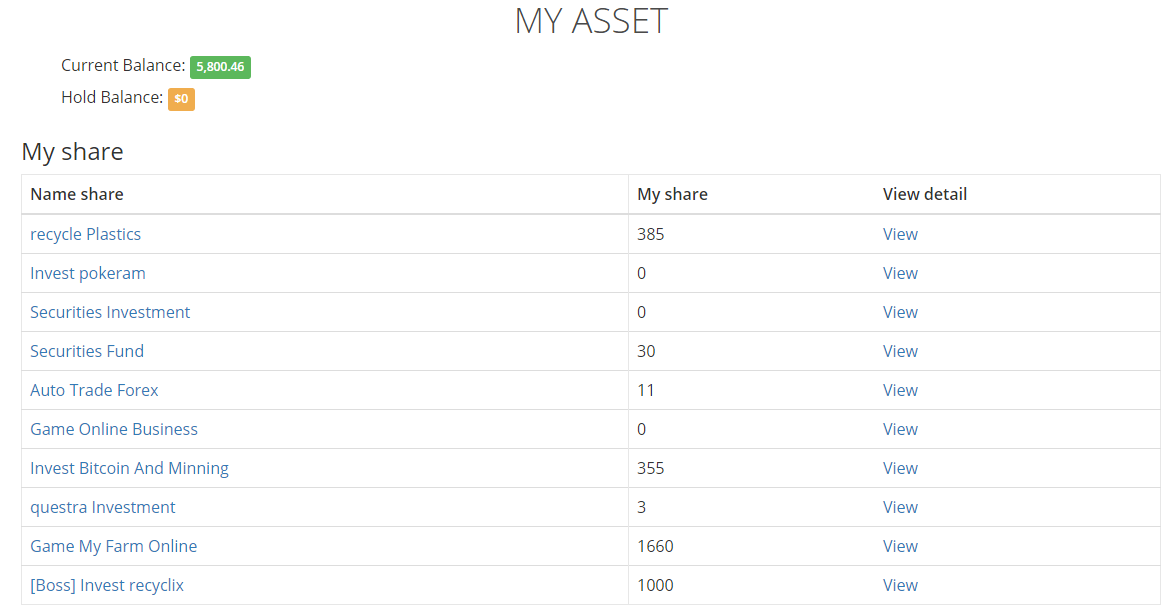View details for Auto Trade Forex
The width and height of the screenshot is (1169, 611).
pyautogui.click(x=900, y=390)
